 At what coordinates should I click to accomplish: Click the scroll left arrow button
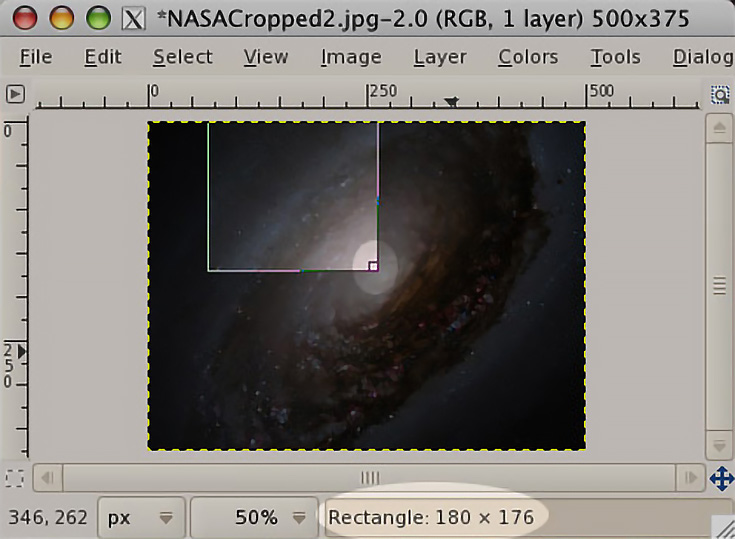[x=48, y=478]
